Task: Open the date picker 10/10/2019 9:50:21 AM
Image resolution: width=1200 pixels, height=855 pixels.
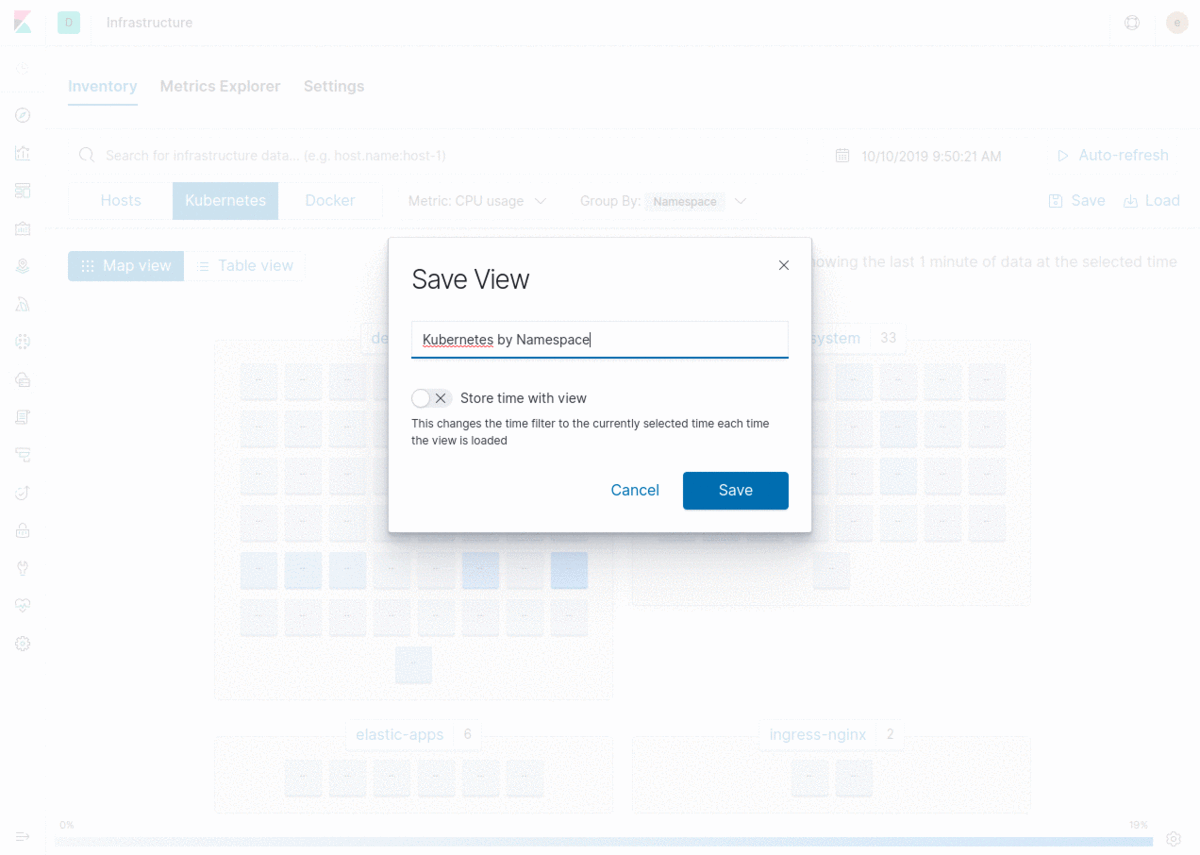Action: click(931, 156)
